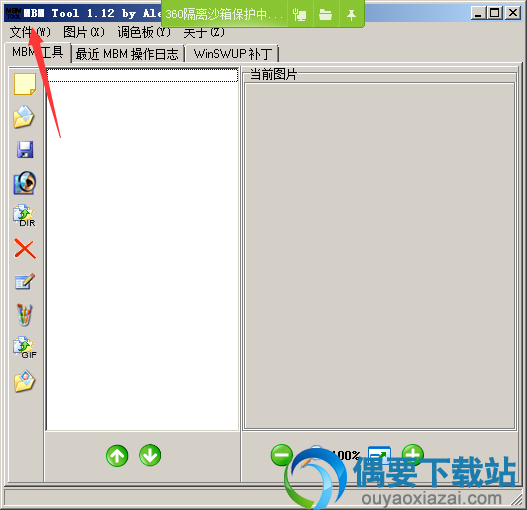This screenshot has width=527, height=510.
Task: Click the fit-to-window blue icon
Action: coord(379,455)
